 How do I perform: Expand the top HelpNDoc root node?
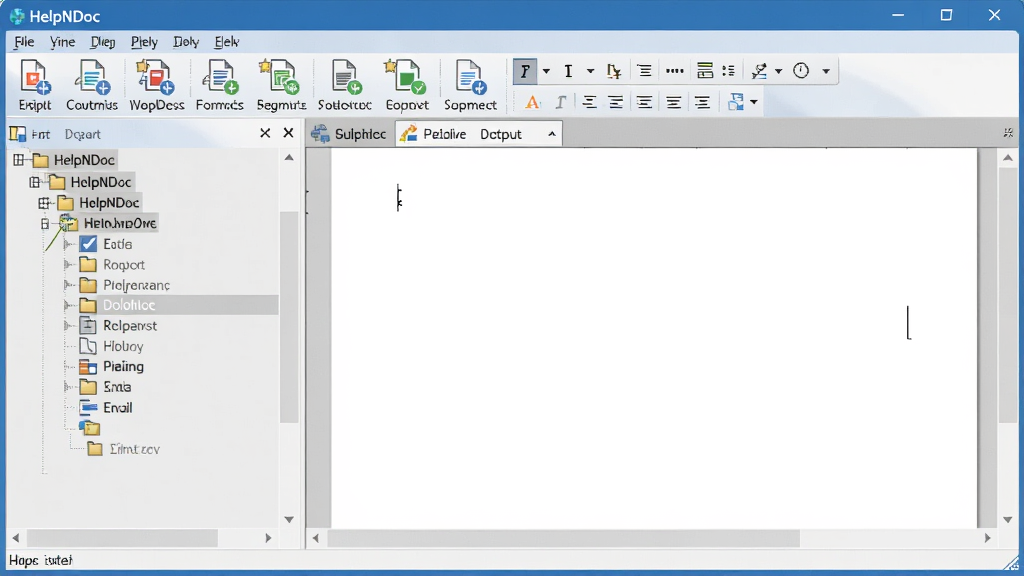(x=18, y=160)
